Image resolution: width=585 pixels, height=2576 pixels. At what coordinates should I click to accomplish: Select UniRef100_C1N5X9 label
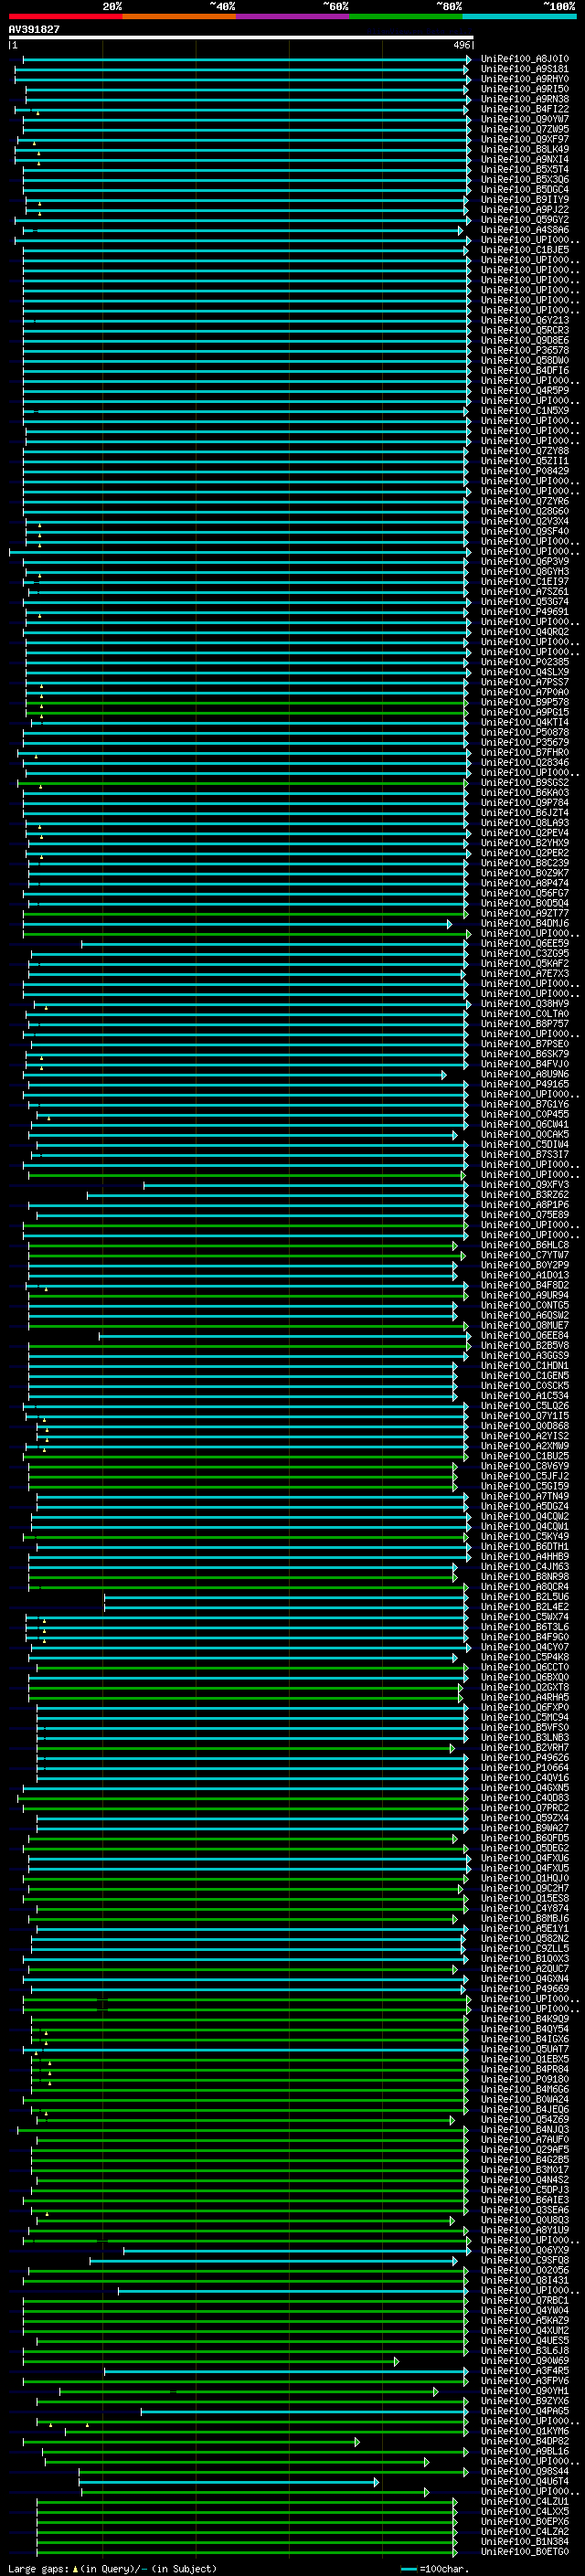[524, 411]
